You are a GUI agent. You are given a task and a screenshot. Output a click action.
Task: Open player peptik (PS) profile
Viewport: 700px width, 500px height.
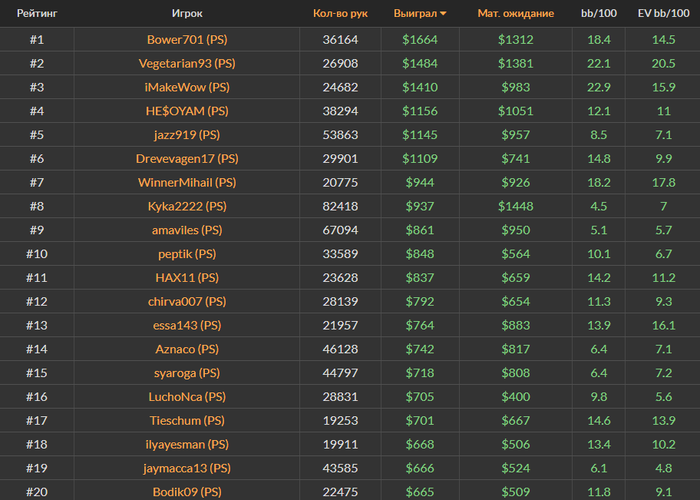[x=187, y=254]
